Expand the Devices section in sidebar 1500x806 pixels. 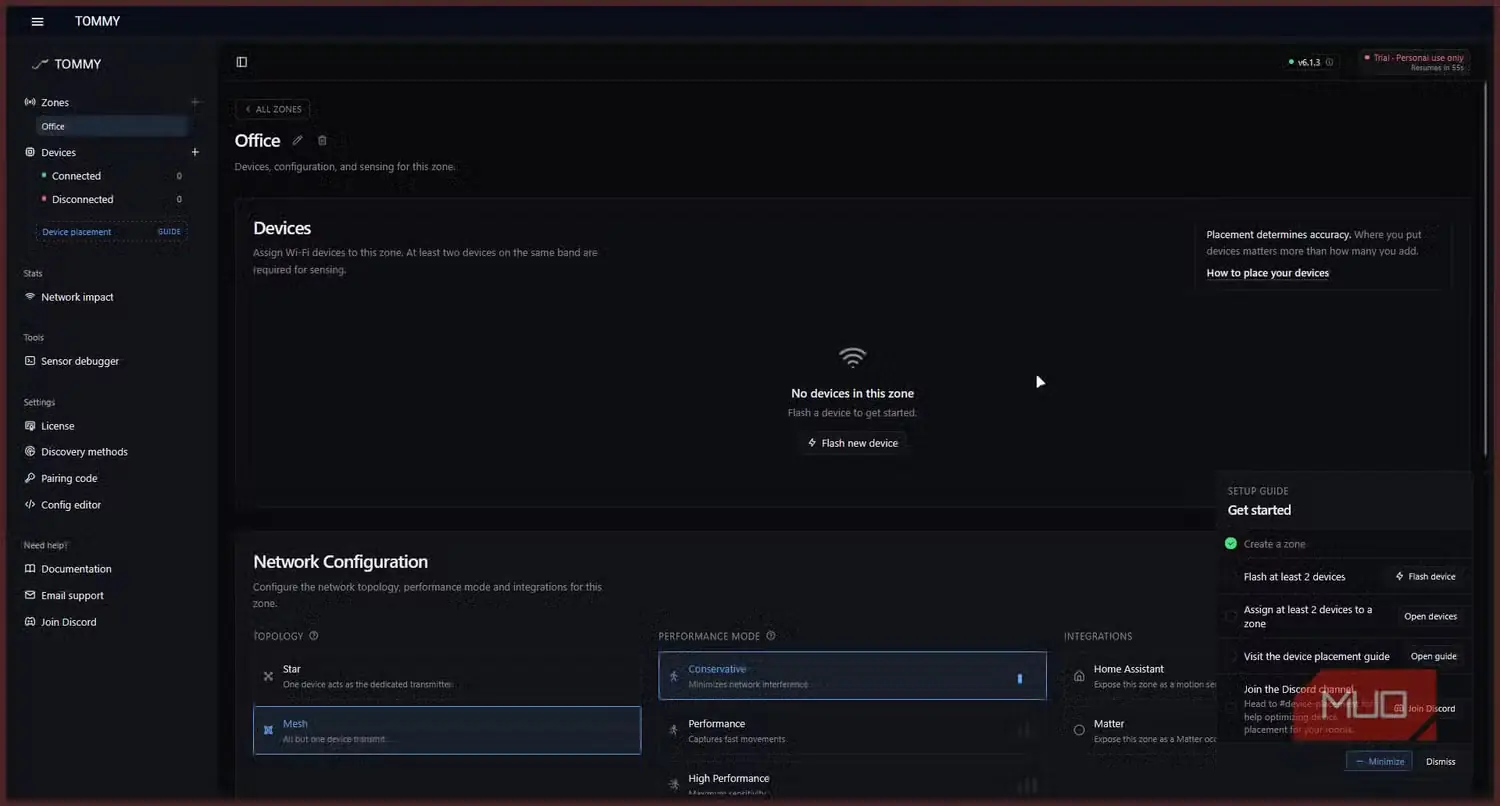(x=58, y=152)
